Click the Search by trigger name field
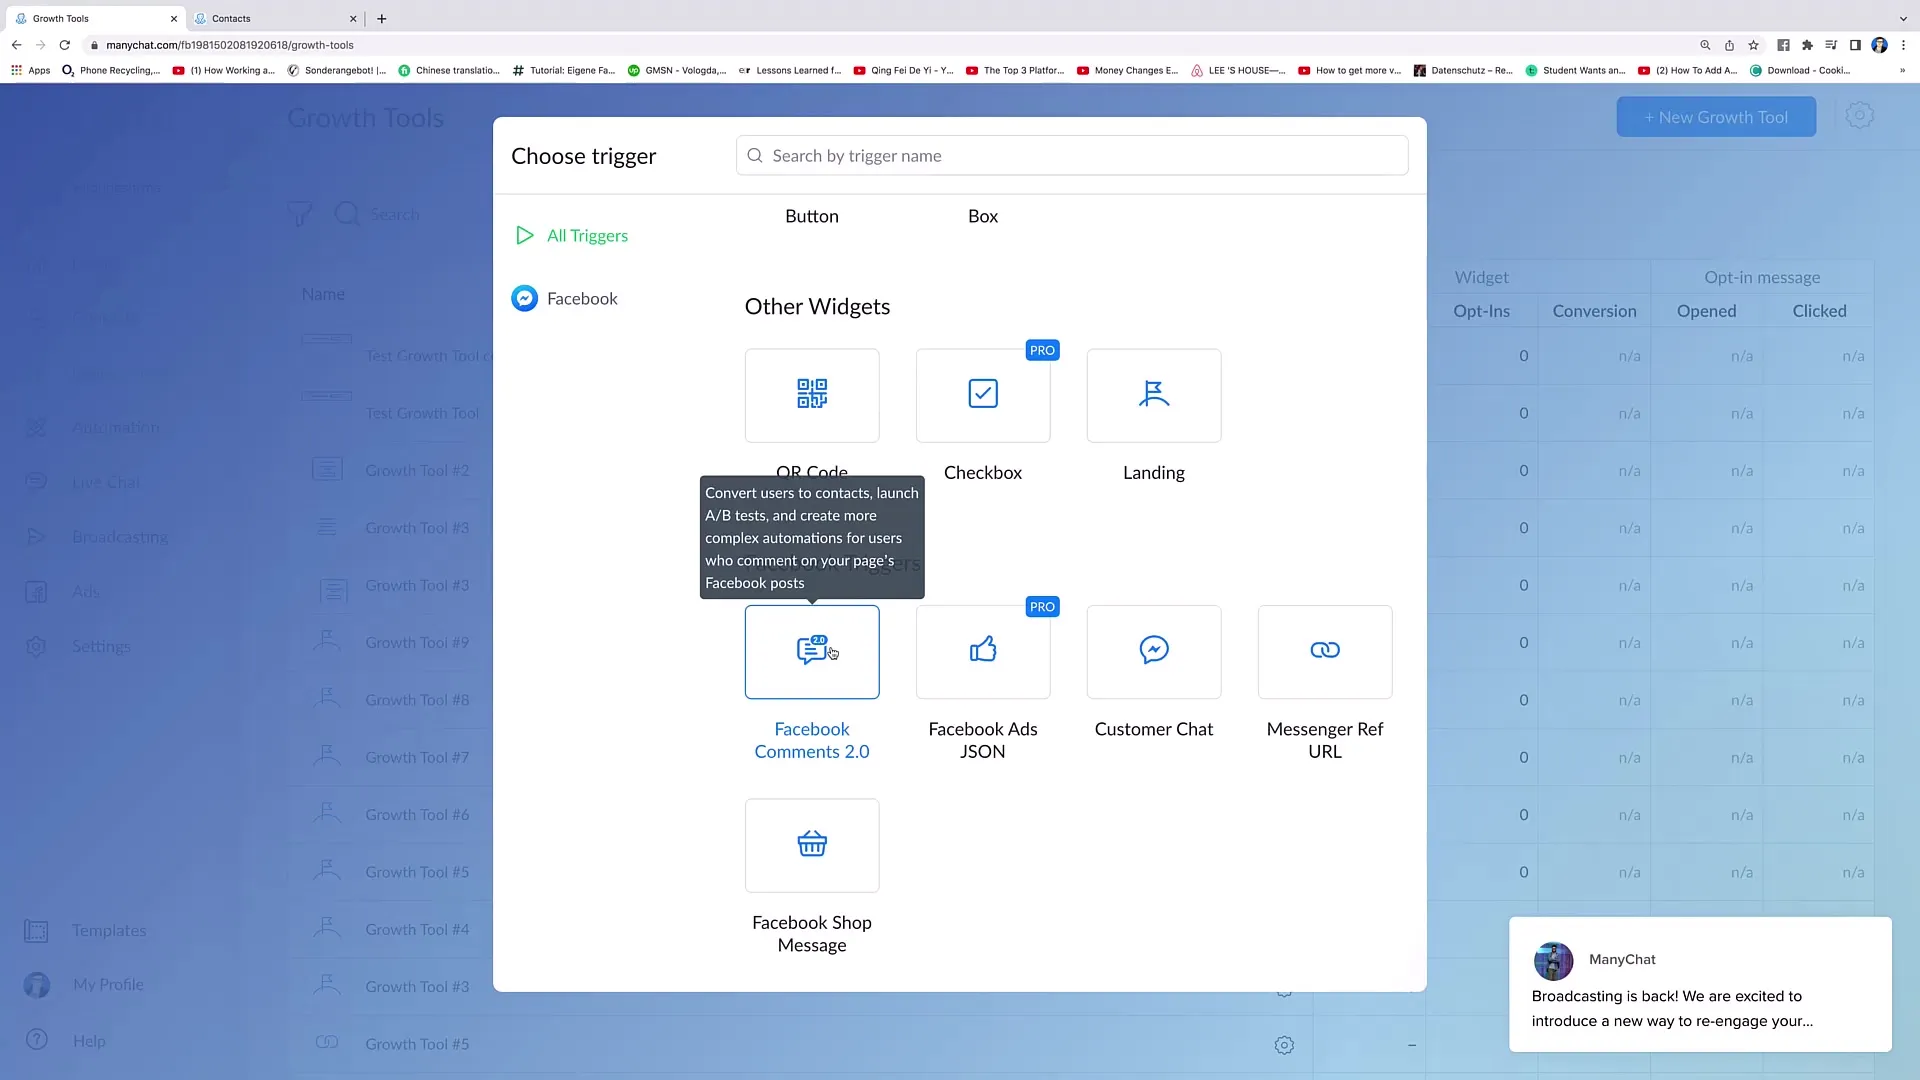This screenshot has width=1920, height=1080. (x=1072, y=156)
